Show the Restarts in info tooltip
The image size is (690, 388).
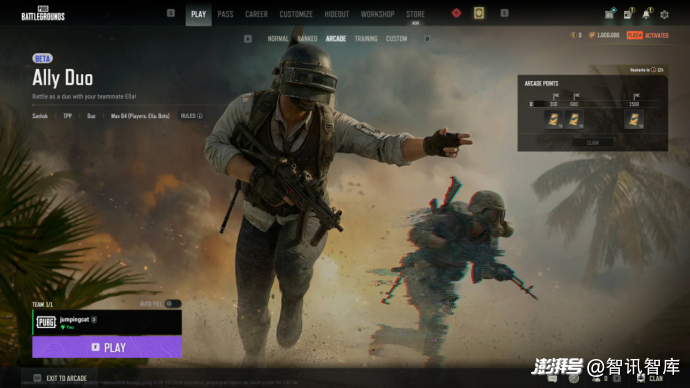(x=653, y=70)
